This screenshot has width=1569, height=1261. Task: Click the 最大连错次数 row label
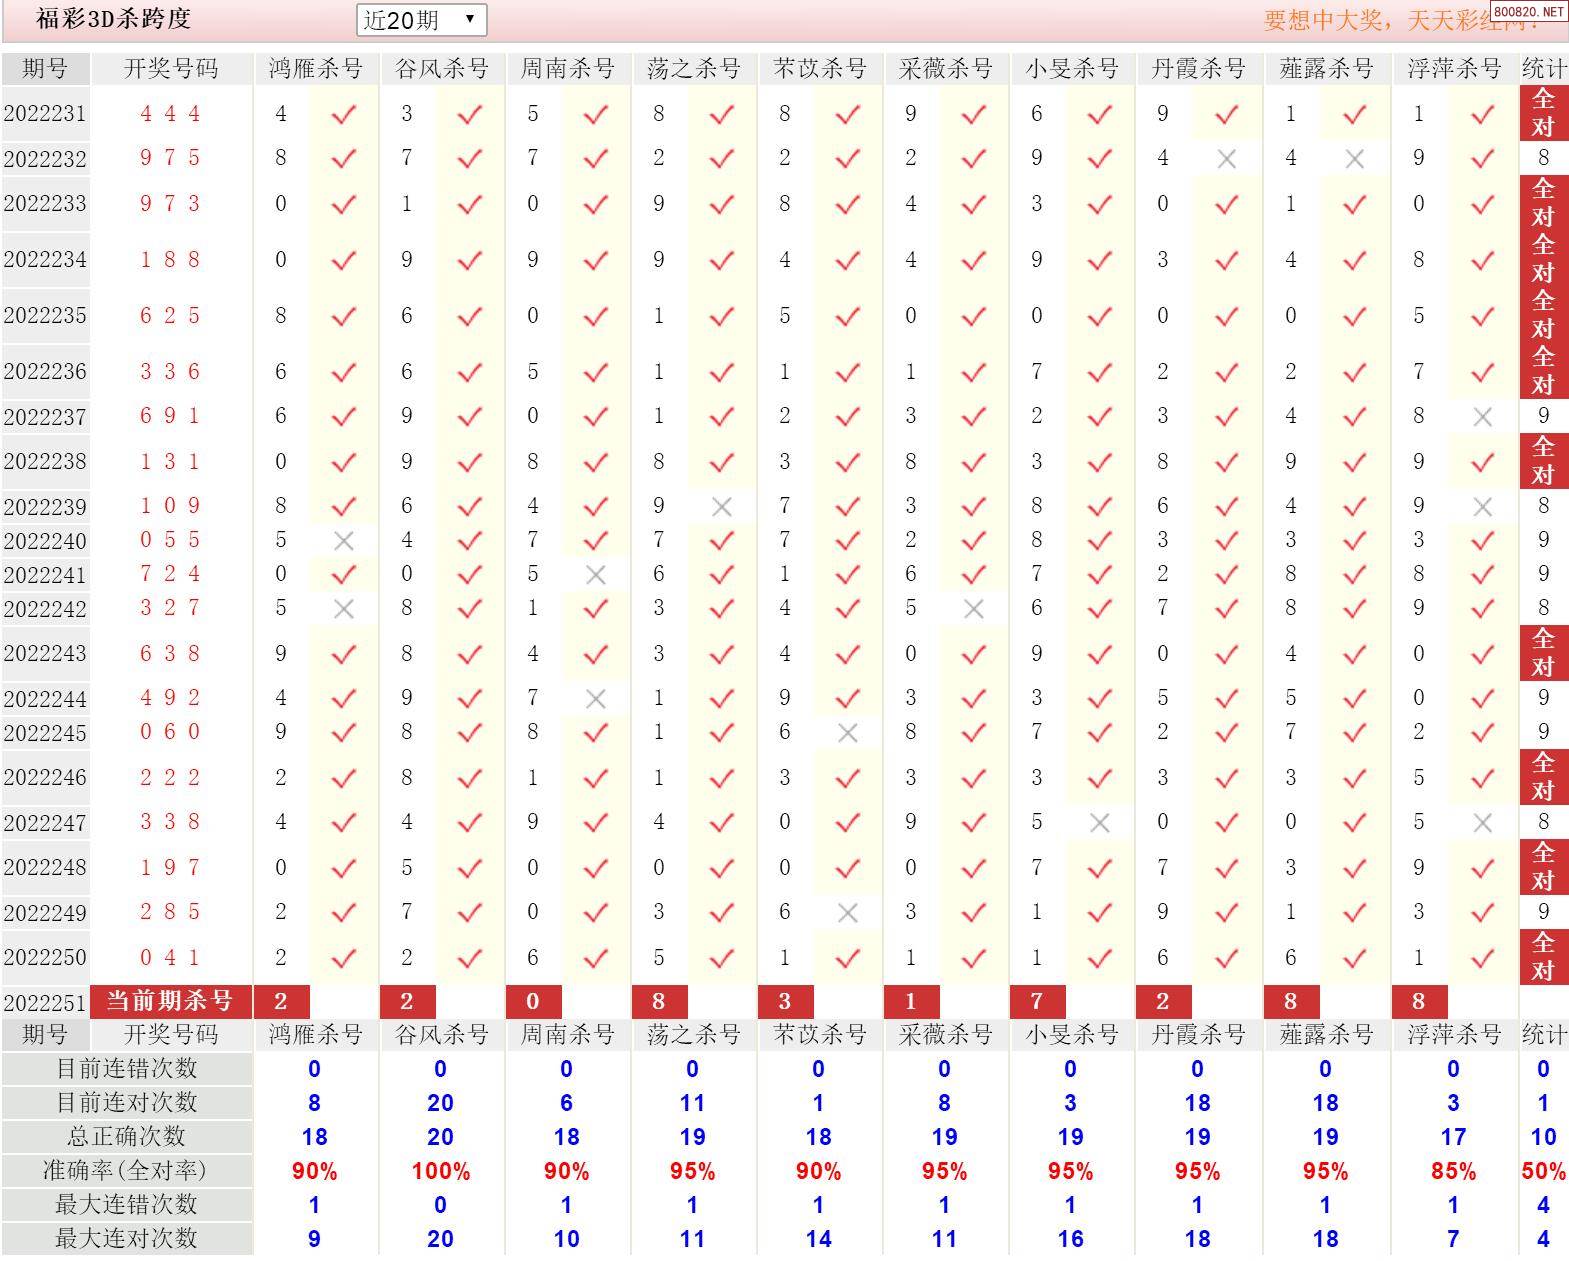(126, 1205)
